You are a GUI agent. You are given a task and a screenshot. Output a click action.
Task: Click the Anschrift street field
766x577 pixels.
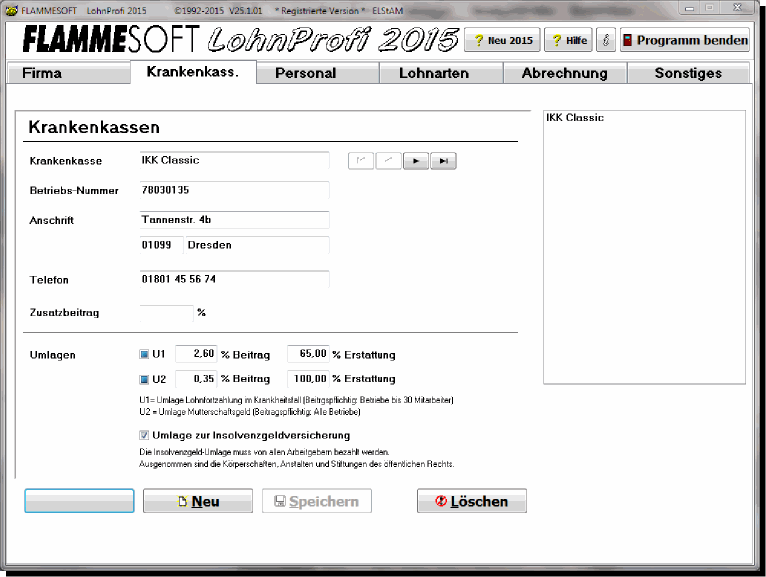[x=234, y=220]
